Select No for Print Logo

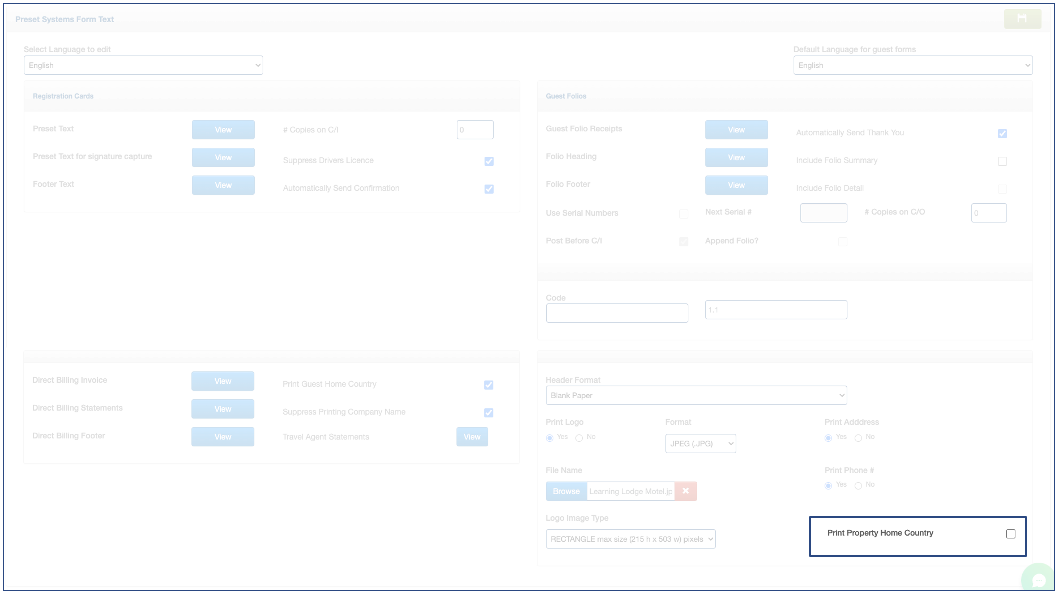tap(579, 438)
